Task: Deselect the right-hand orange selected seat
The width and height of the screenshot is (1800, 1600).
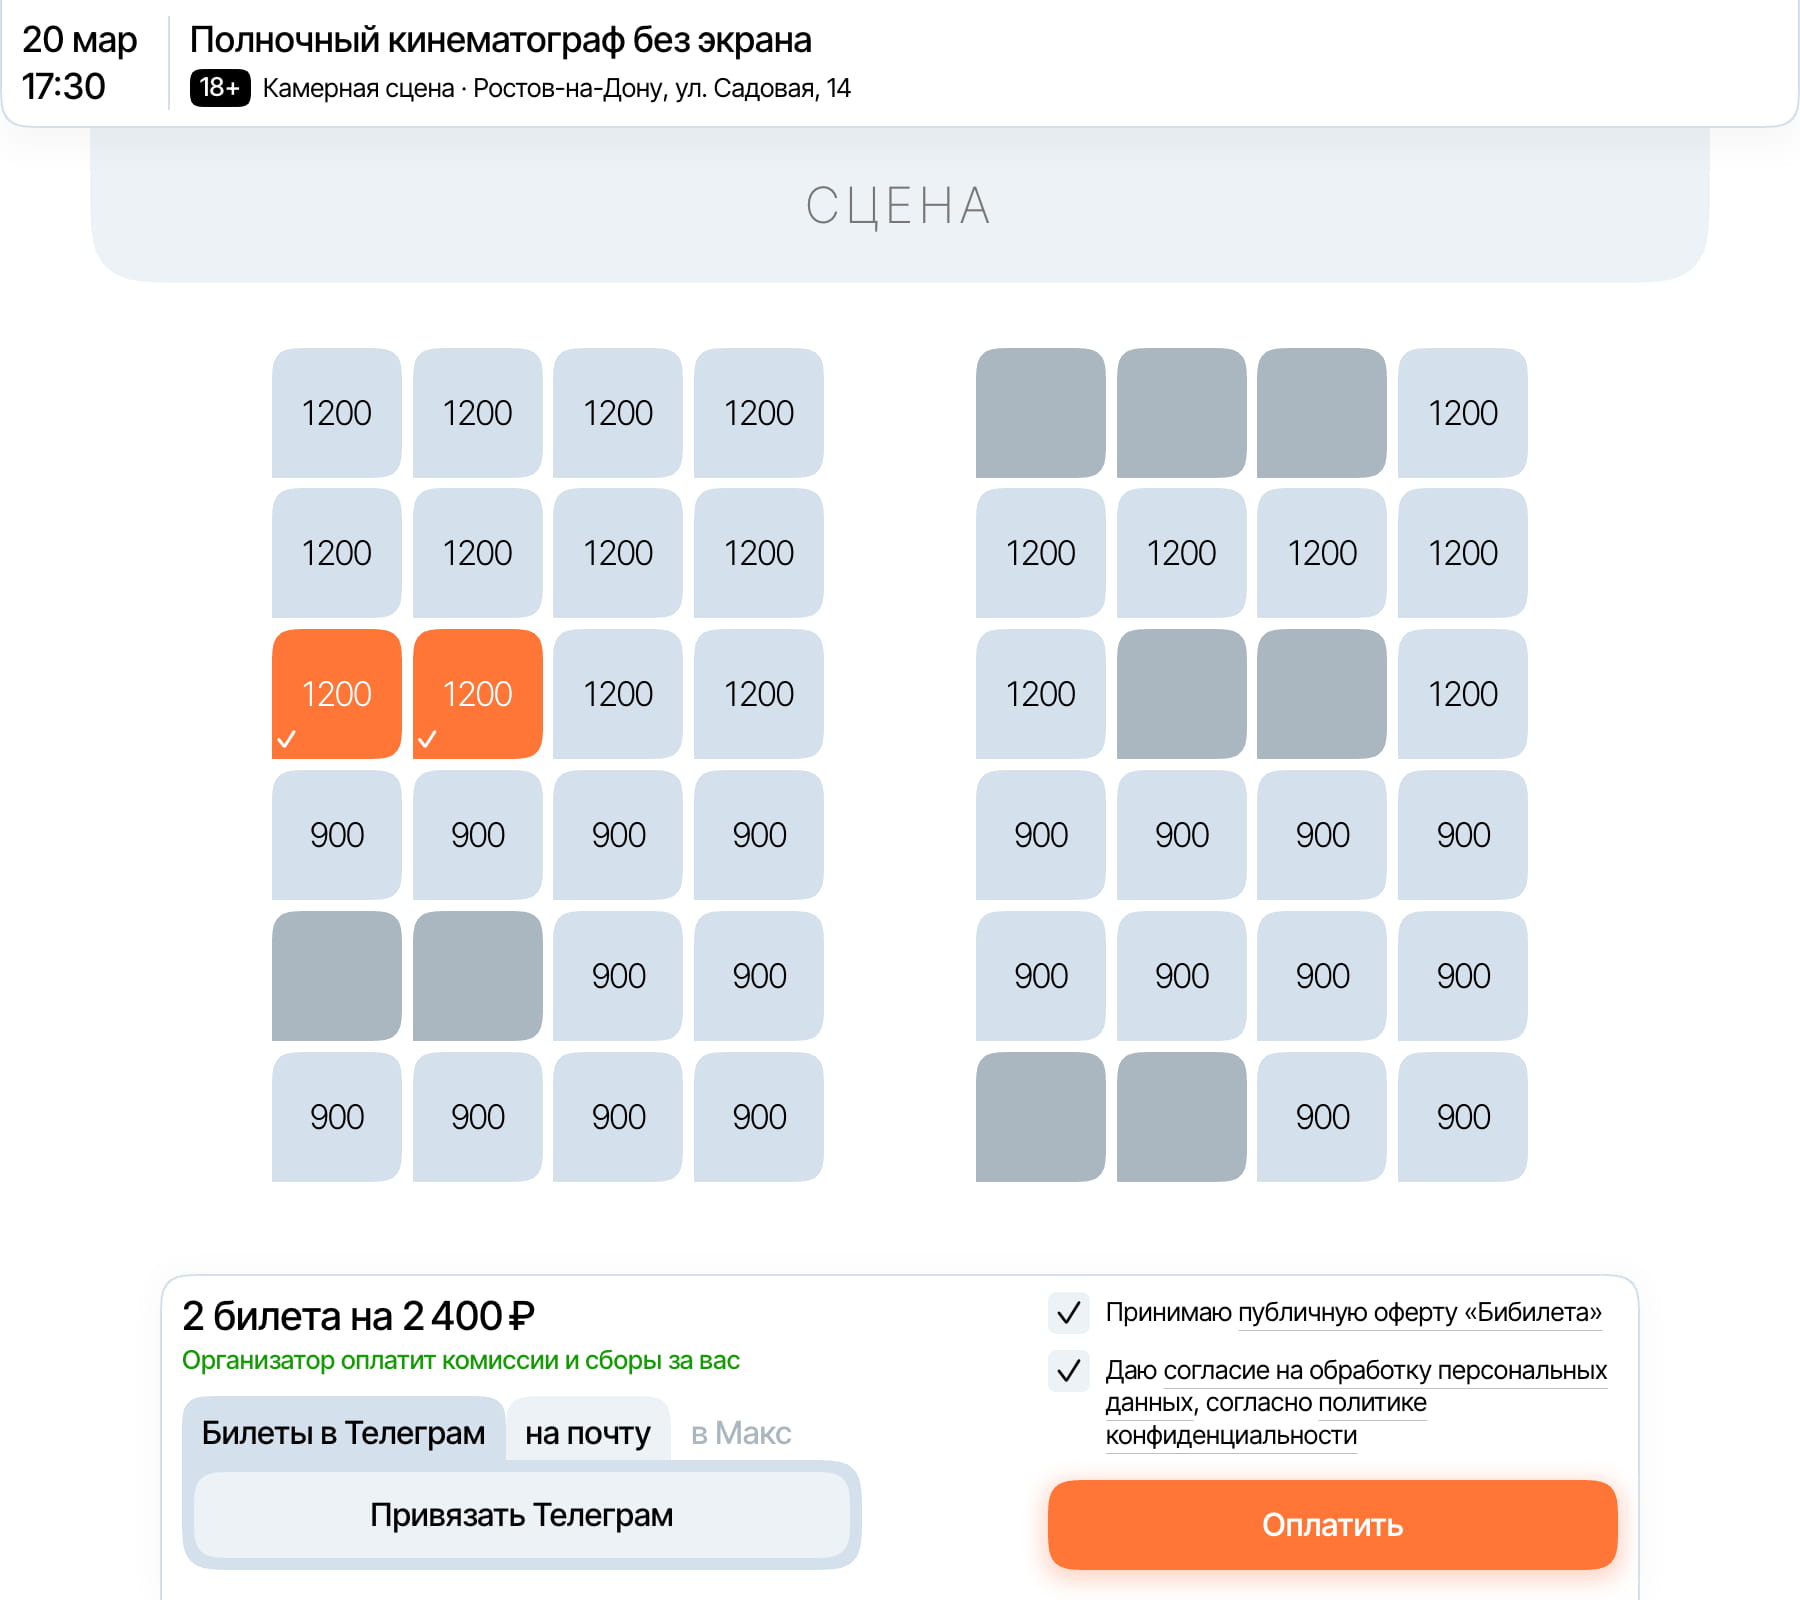Action: 478,694
